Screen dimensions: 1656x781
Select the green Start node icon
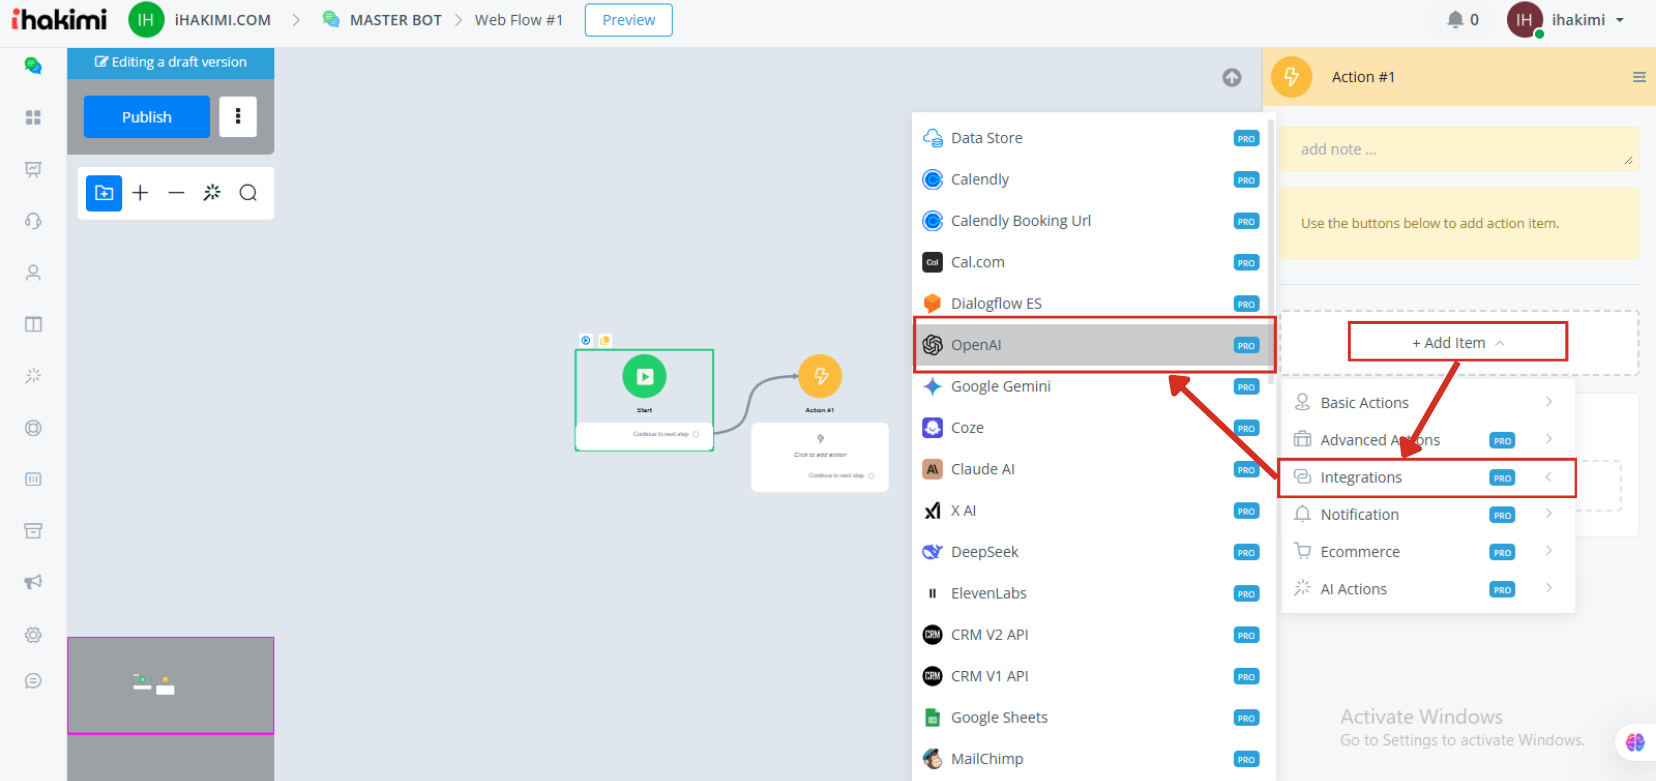[x=644, y=377]
